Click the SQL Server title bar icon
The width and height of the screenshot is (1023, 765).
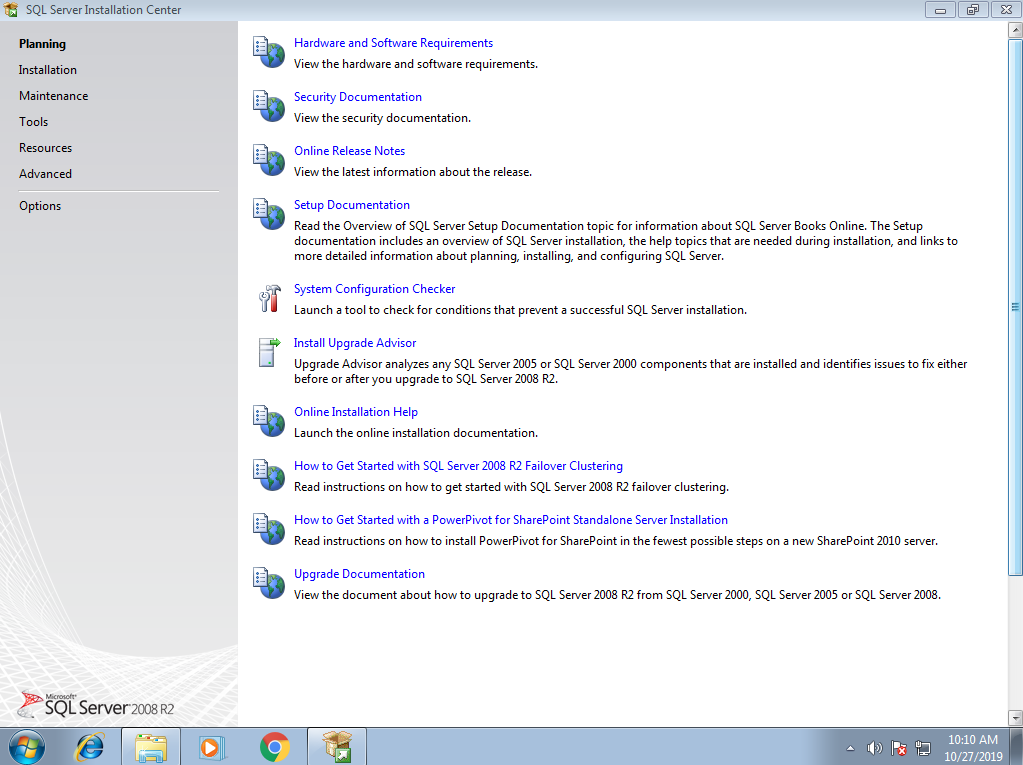click(11, 10)
